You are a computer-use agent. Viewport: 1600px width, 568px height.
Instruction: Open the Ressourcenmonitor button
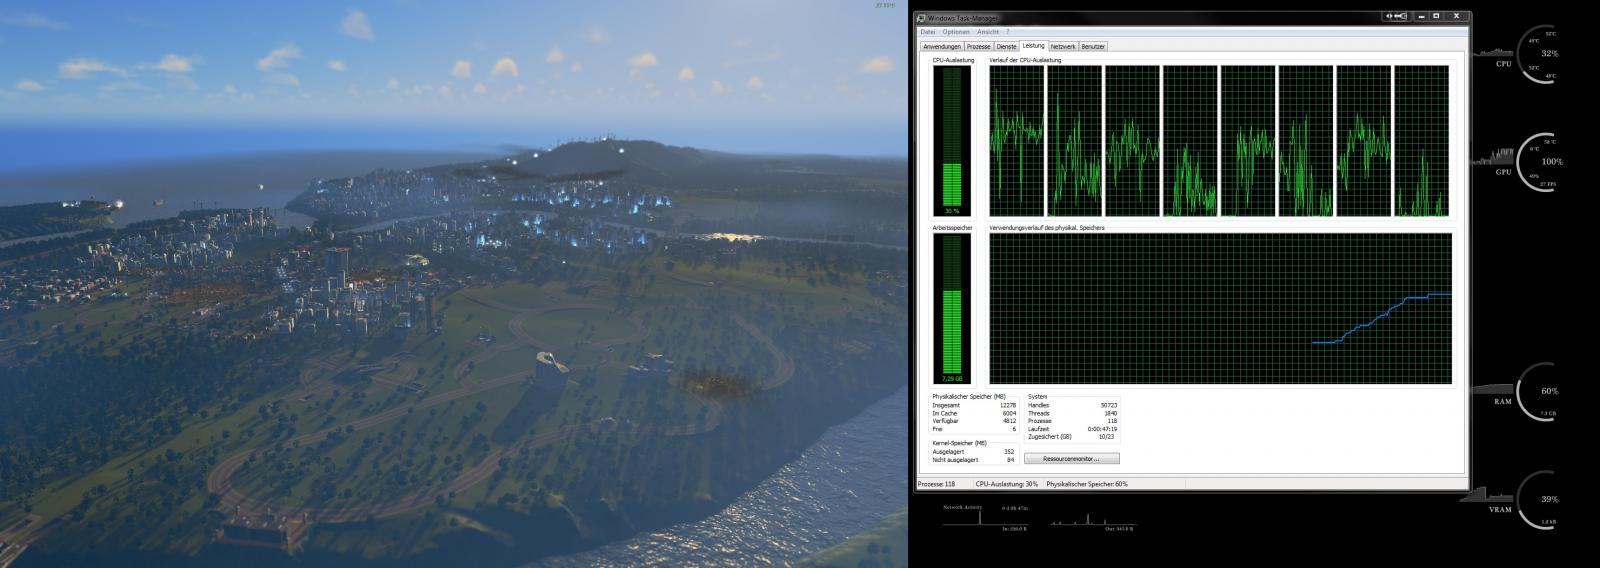click(1071, 459)
